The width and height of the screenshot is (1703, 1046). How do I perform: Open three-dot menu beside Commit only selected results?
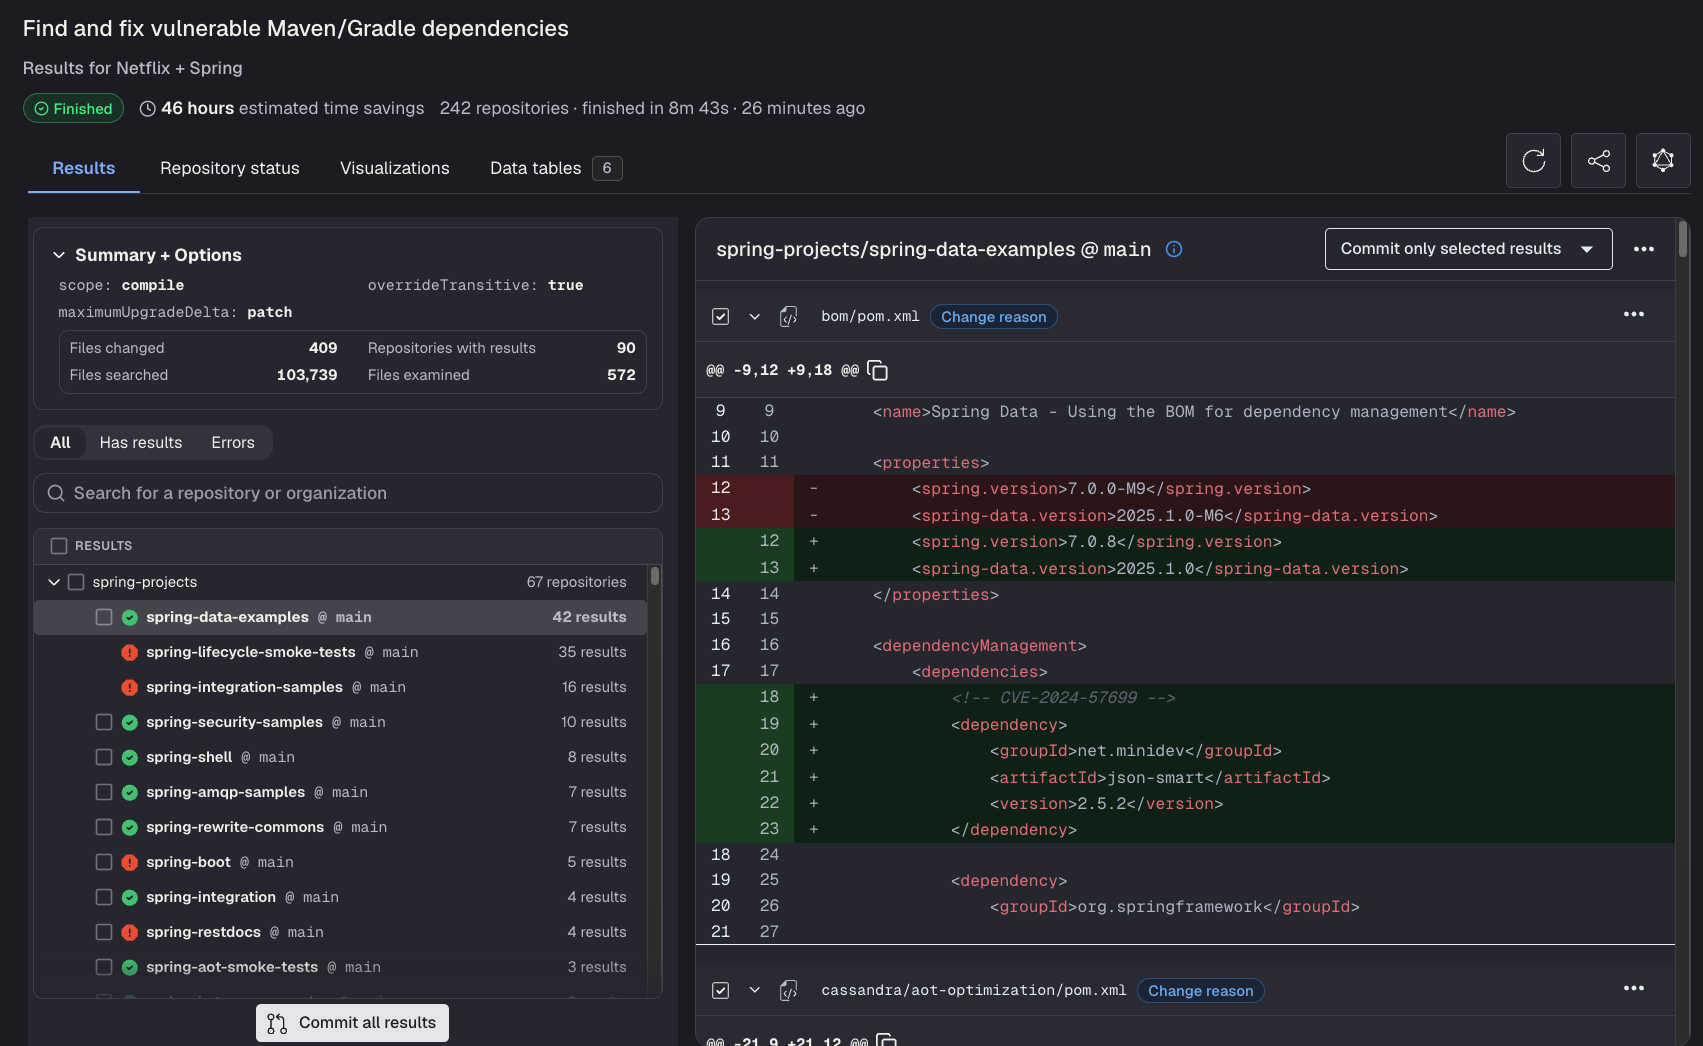(x=1643, y=249)
